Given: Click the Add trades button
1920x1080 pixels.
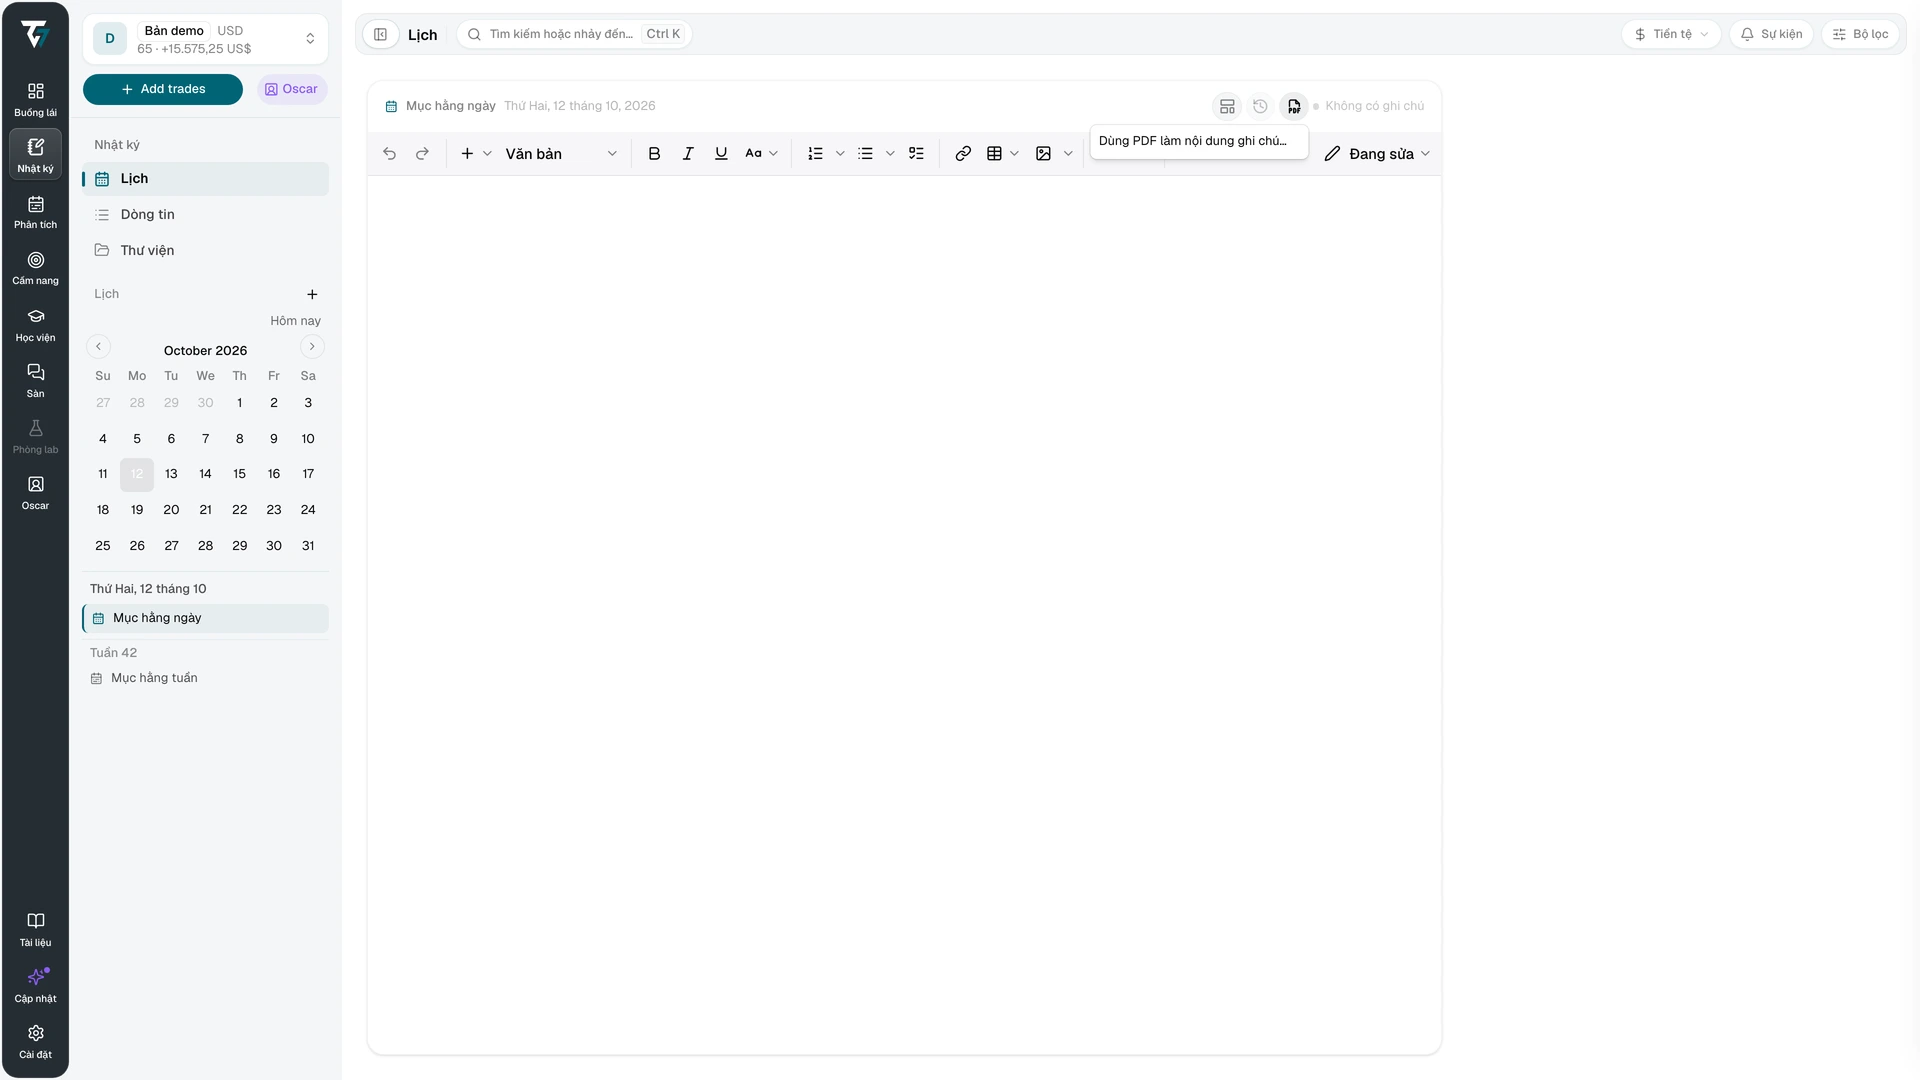Looking at the screenshot, I should [162, 89].
